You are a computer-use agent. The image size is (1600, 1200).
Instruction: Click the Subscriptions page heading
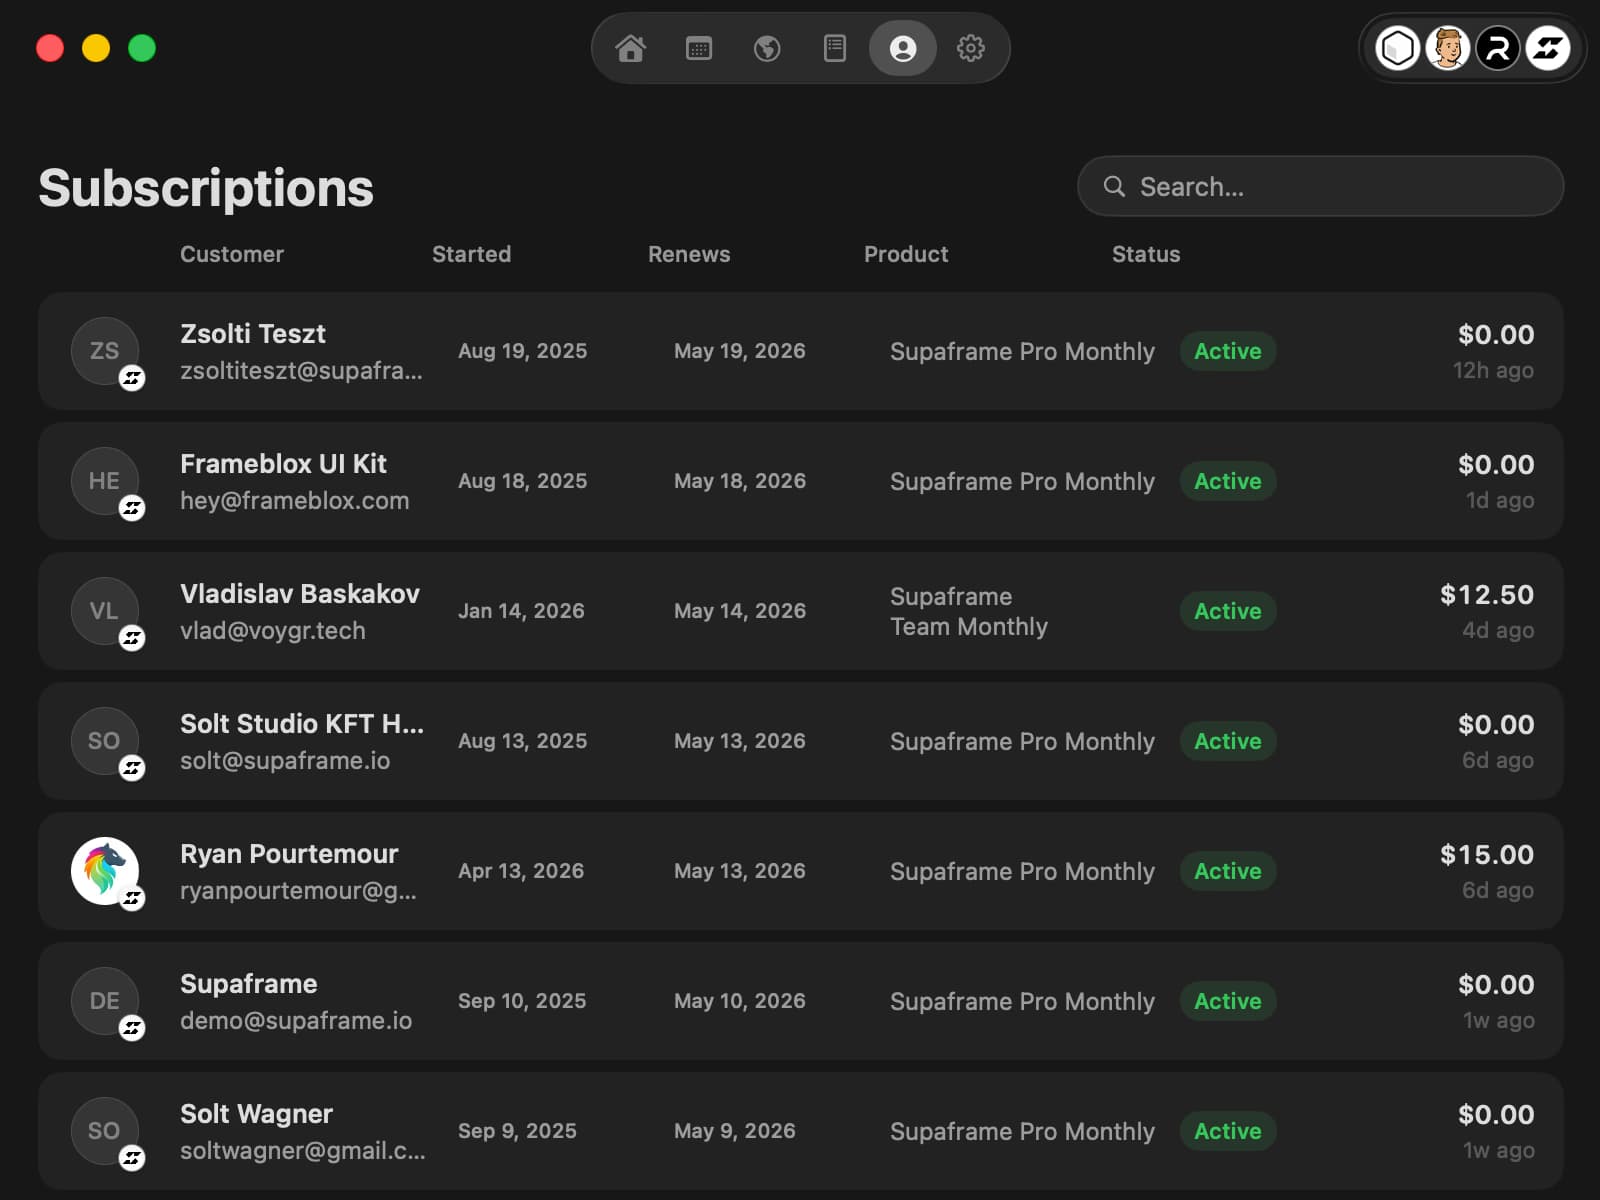click(x=206, y=188)
